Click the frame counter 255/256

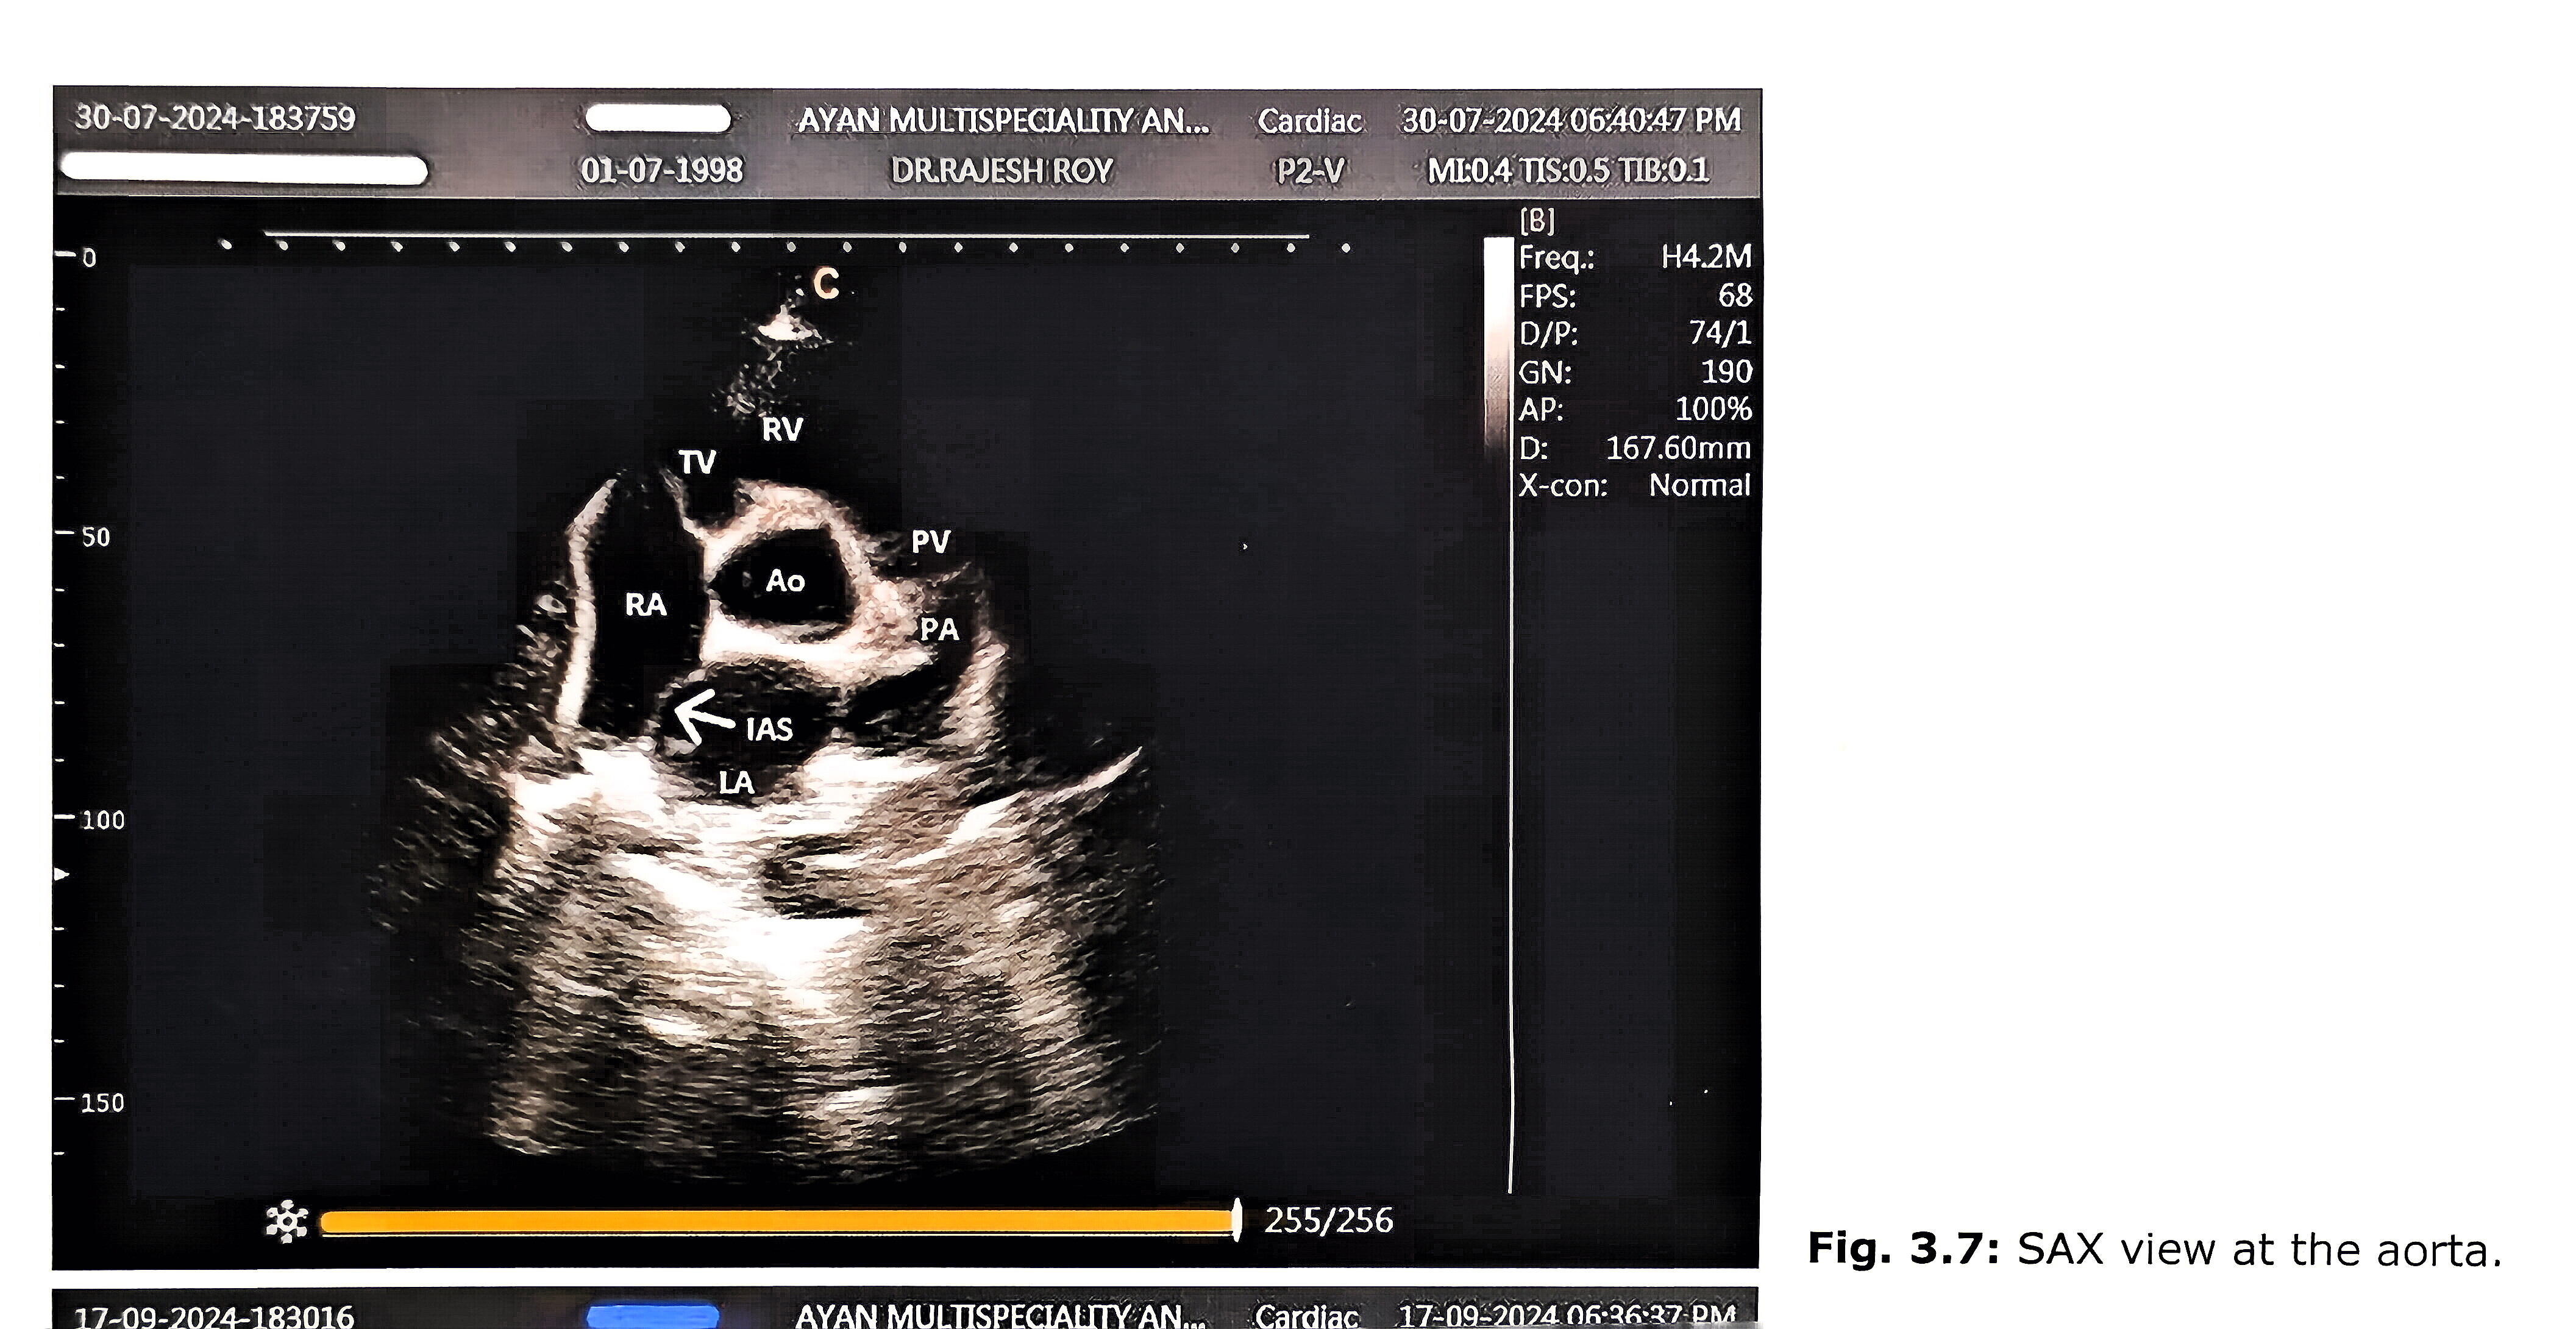point(1328,1220)
